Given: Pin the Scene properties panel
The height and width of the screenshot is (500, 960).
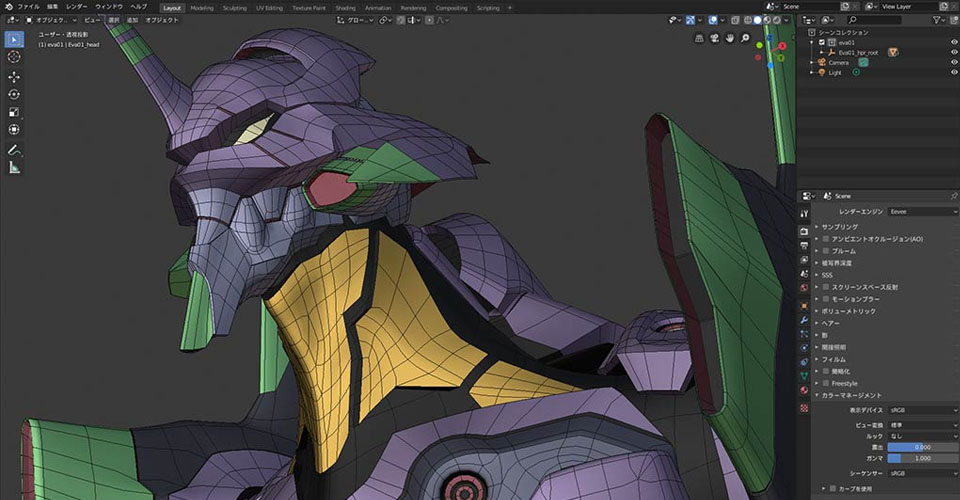Looking at the screenshot, I should click(x=954, y=196).
